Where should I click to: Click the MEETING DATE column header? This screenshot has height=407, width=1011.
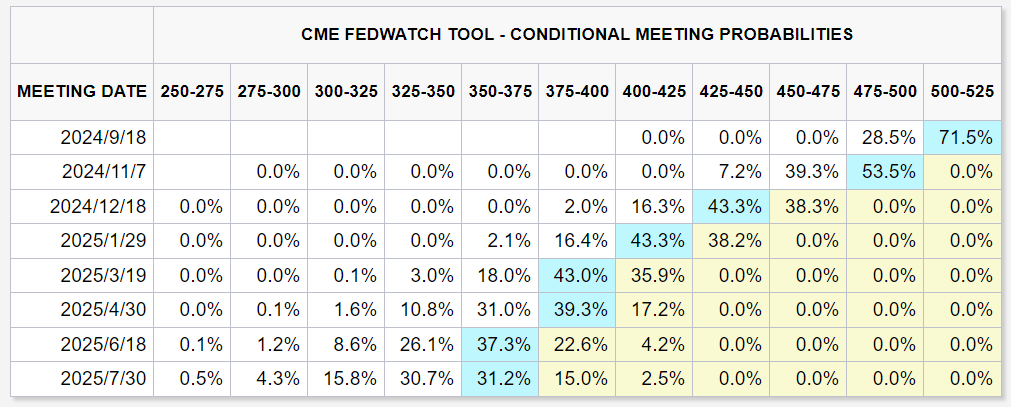pyautogui.click(x=81, y=91)
